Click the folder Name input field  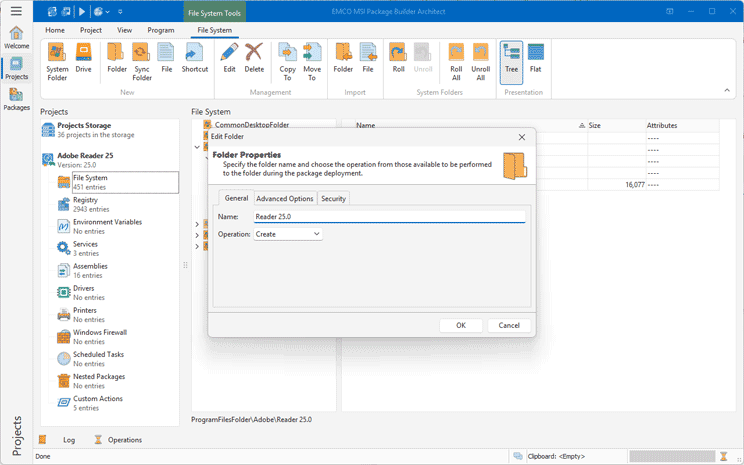click(388, 216)
